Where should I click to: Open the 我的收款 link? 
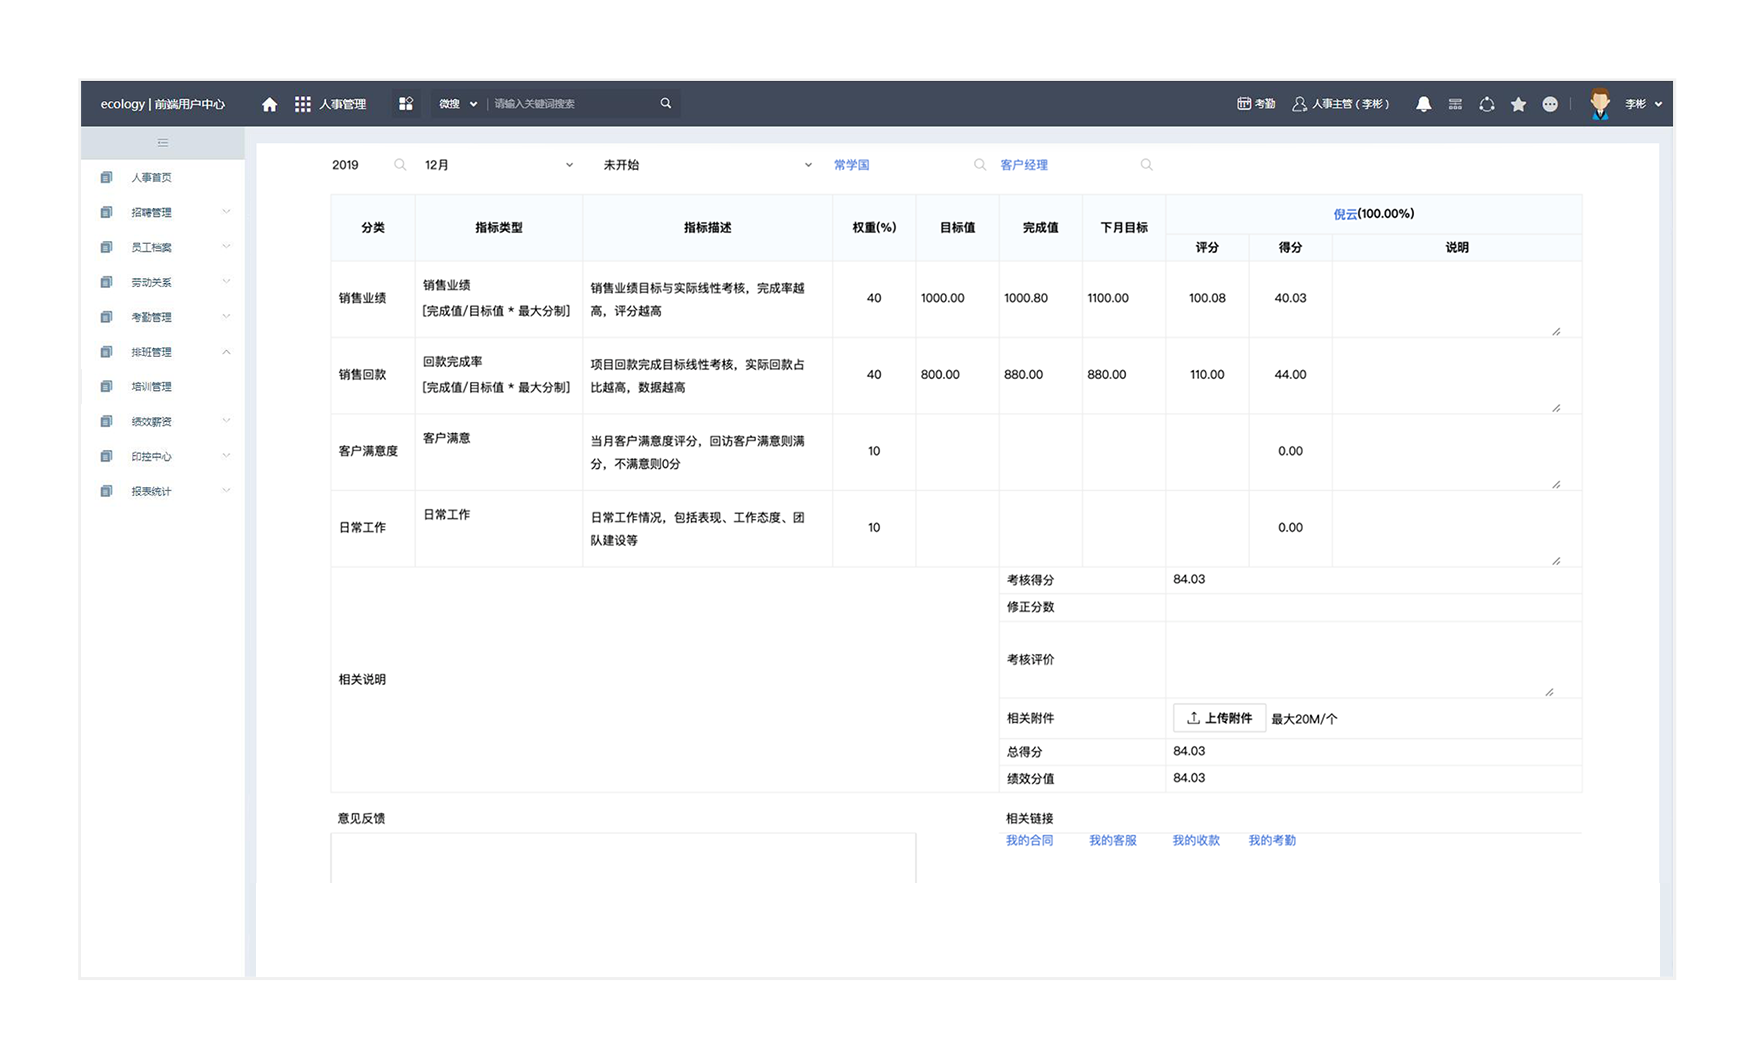[1196, 840]
